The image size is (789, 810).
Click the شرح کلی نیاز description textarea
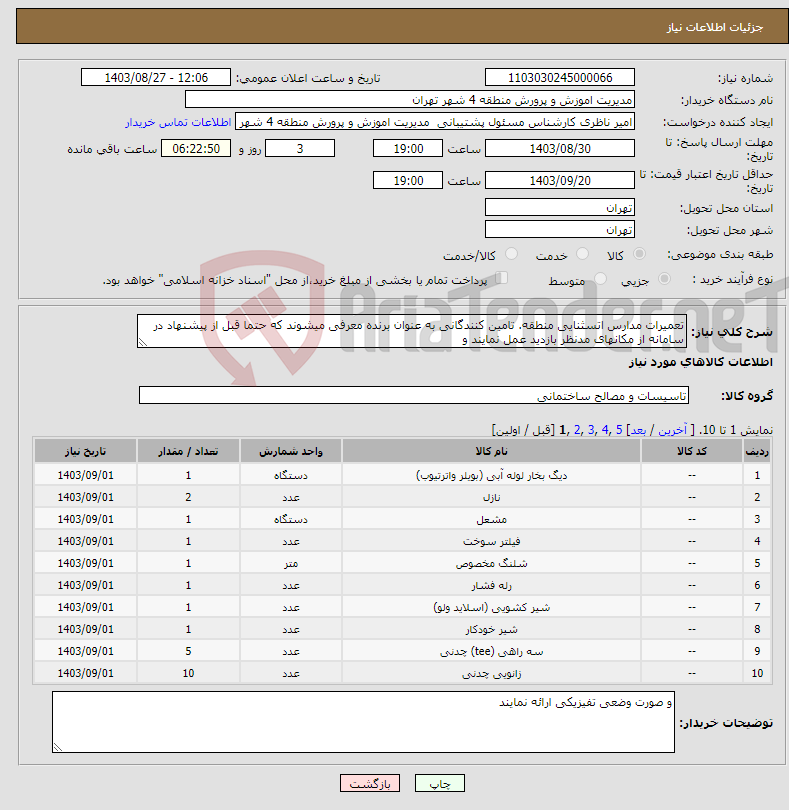(412, 331)
